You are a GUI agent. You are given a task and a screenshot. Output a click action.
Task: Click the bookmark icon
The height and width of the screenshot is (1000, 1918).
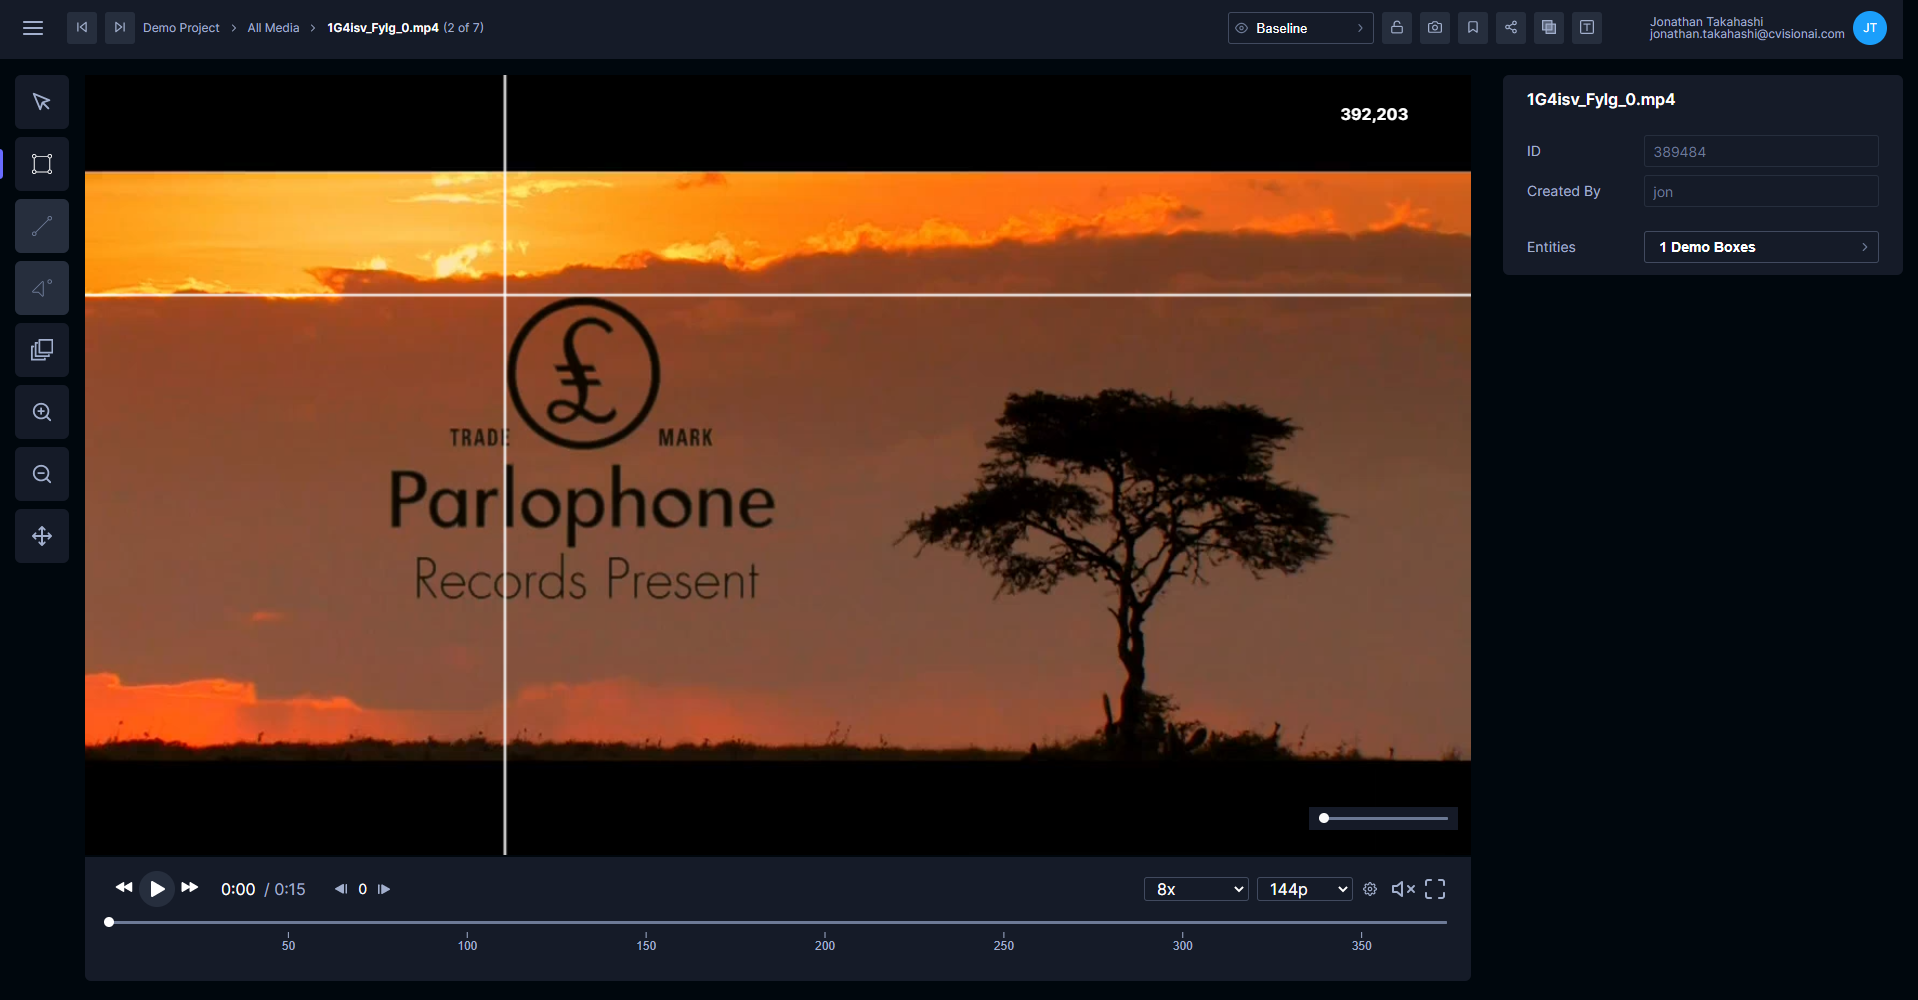(x=1473, y=28)
